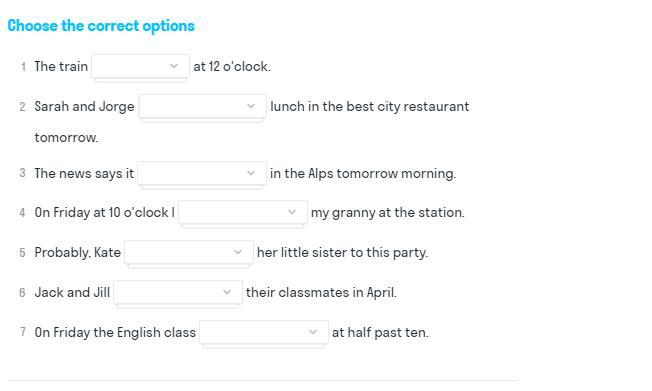
Task: Click the chevron arrow in sentence 7 dropdown
Action: (313, 332)
